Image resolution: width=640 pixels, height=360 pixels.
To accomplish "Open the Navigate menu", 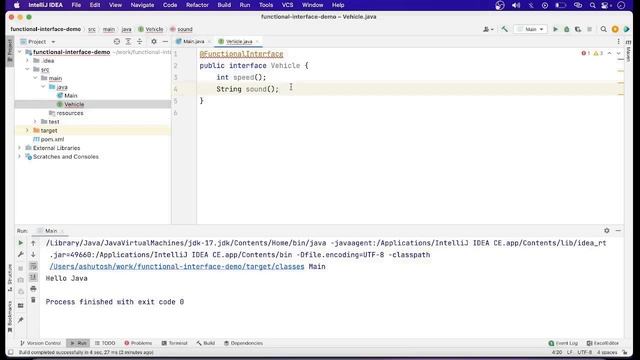I will (142, 5).
